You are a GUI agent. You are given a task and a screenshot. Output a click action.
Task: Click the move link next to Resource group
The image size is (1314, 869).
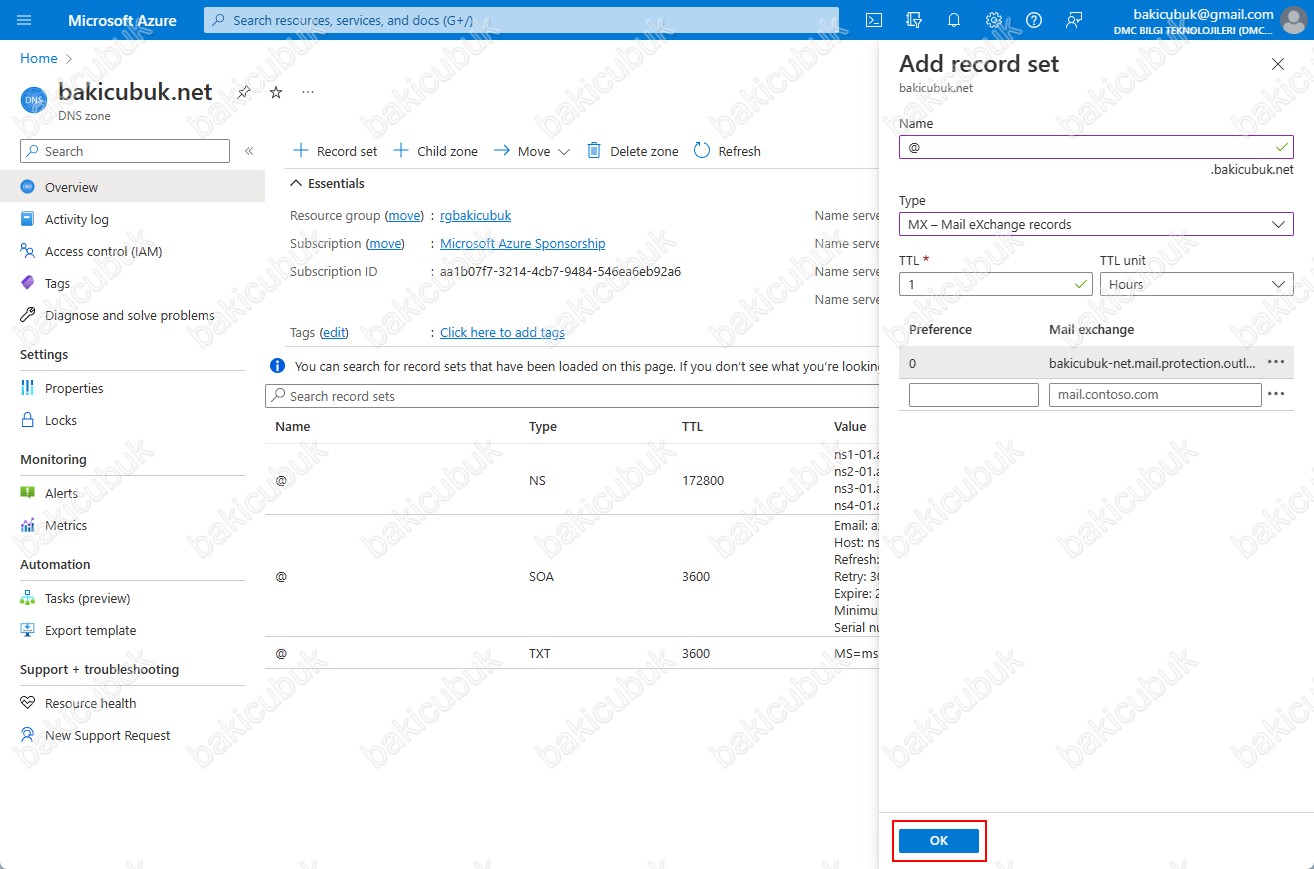(405, 215)
